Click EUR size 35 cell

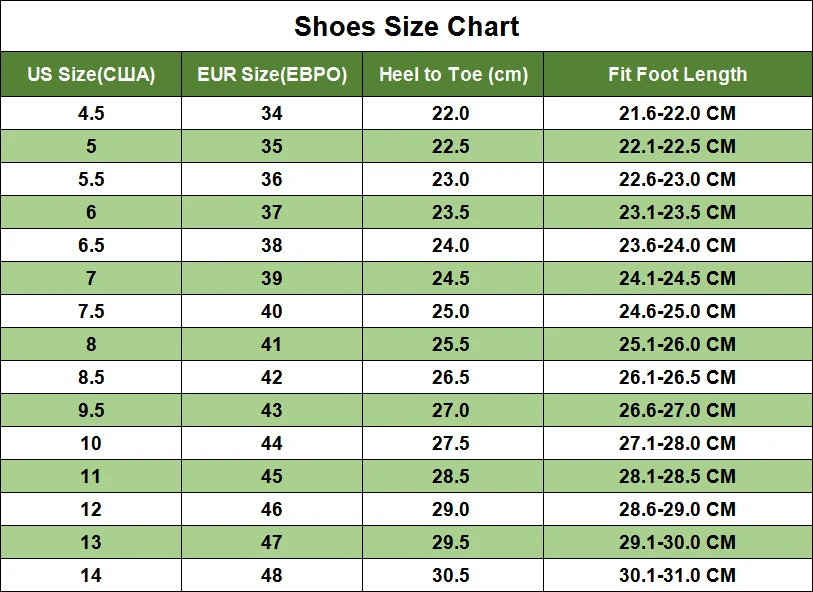click(x=272, y=146)
